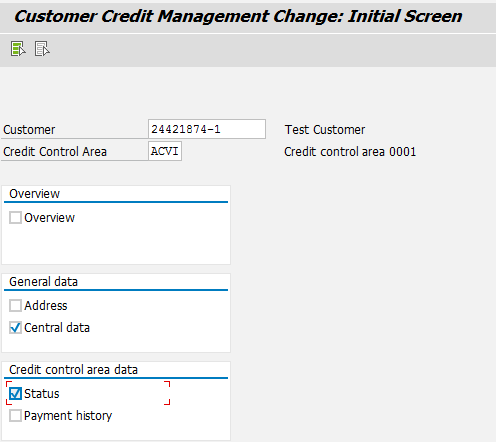Click the Customer Credit Management Change title

(238, 16)
